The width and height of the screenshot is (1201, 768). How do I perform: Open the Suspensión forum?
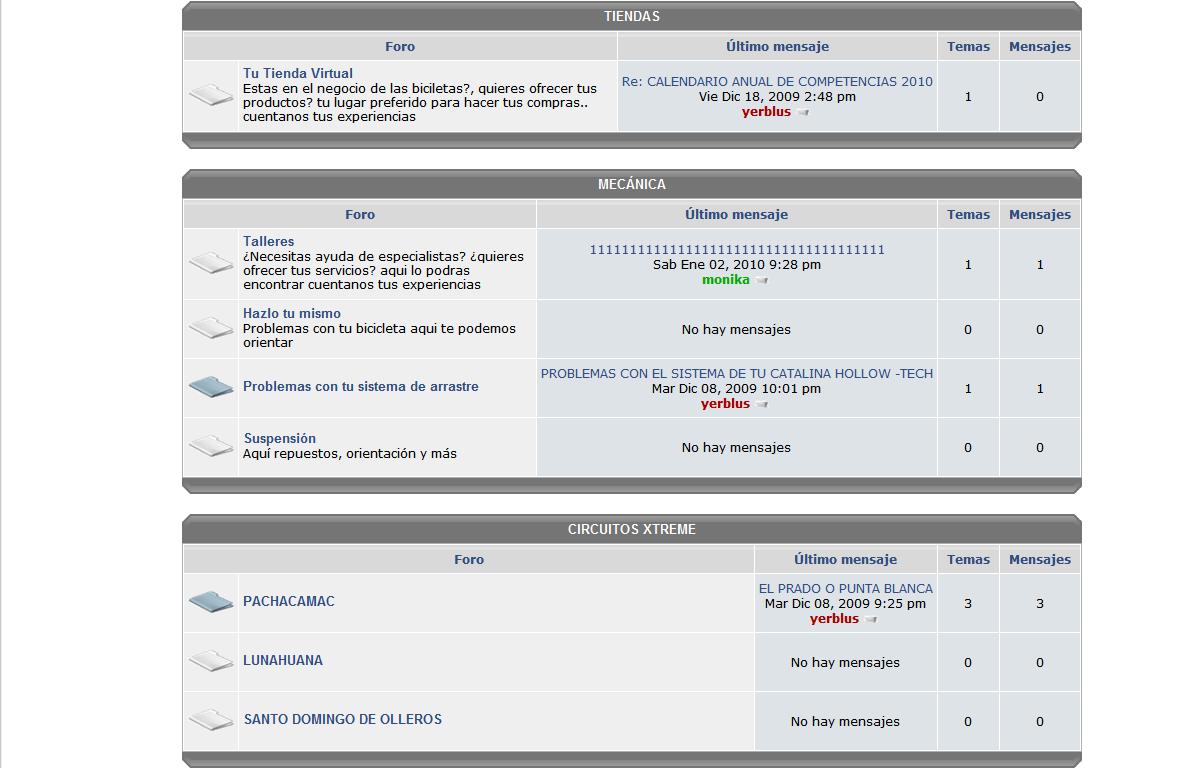(280, 438)
